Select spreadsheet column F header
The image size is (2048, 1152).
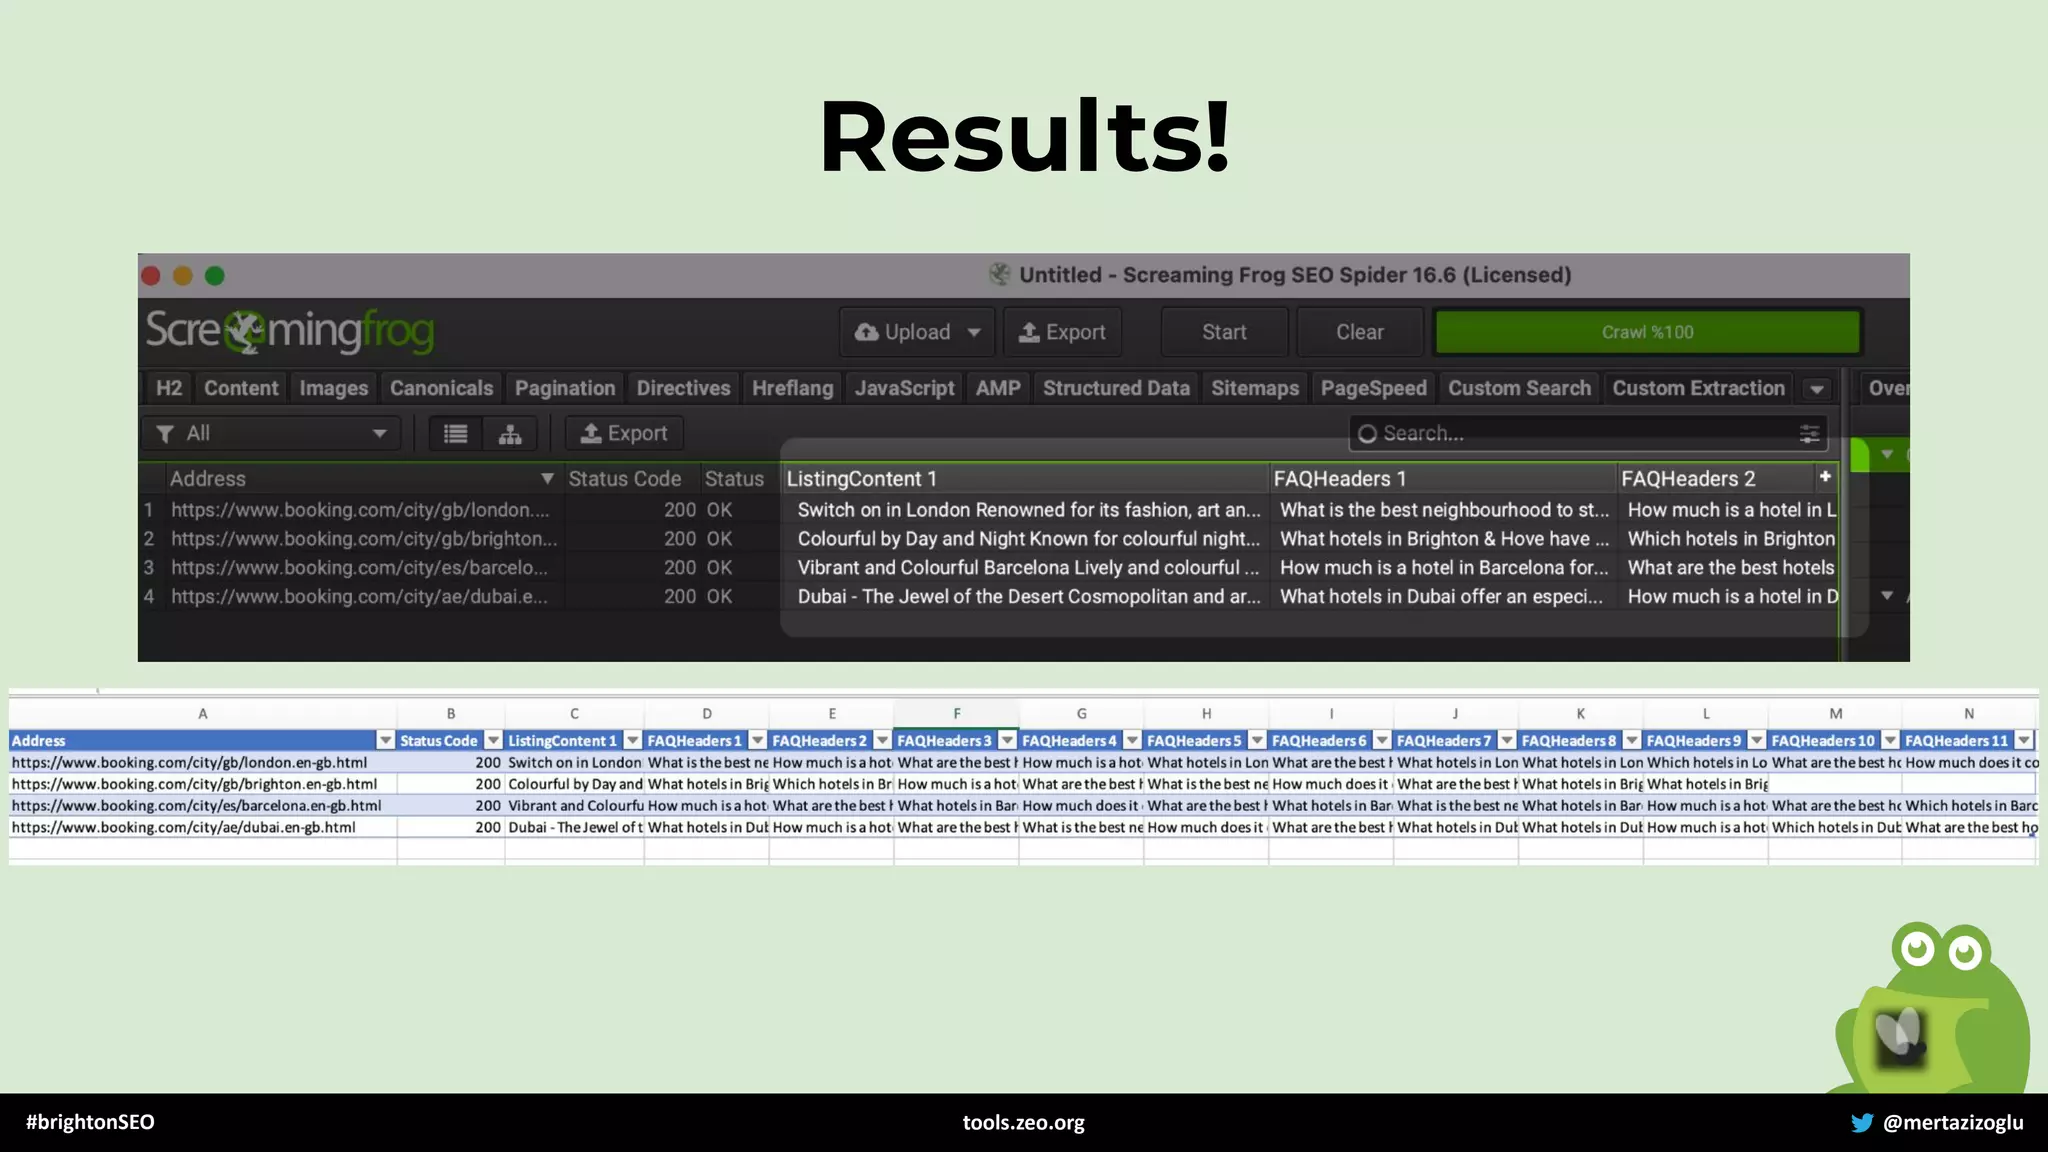click(957, 714)
